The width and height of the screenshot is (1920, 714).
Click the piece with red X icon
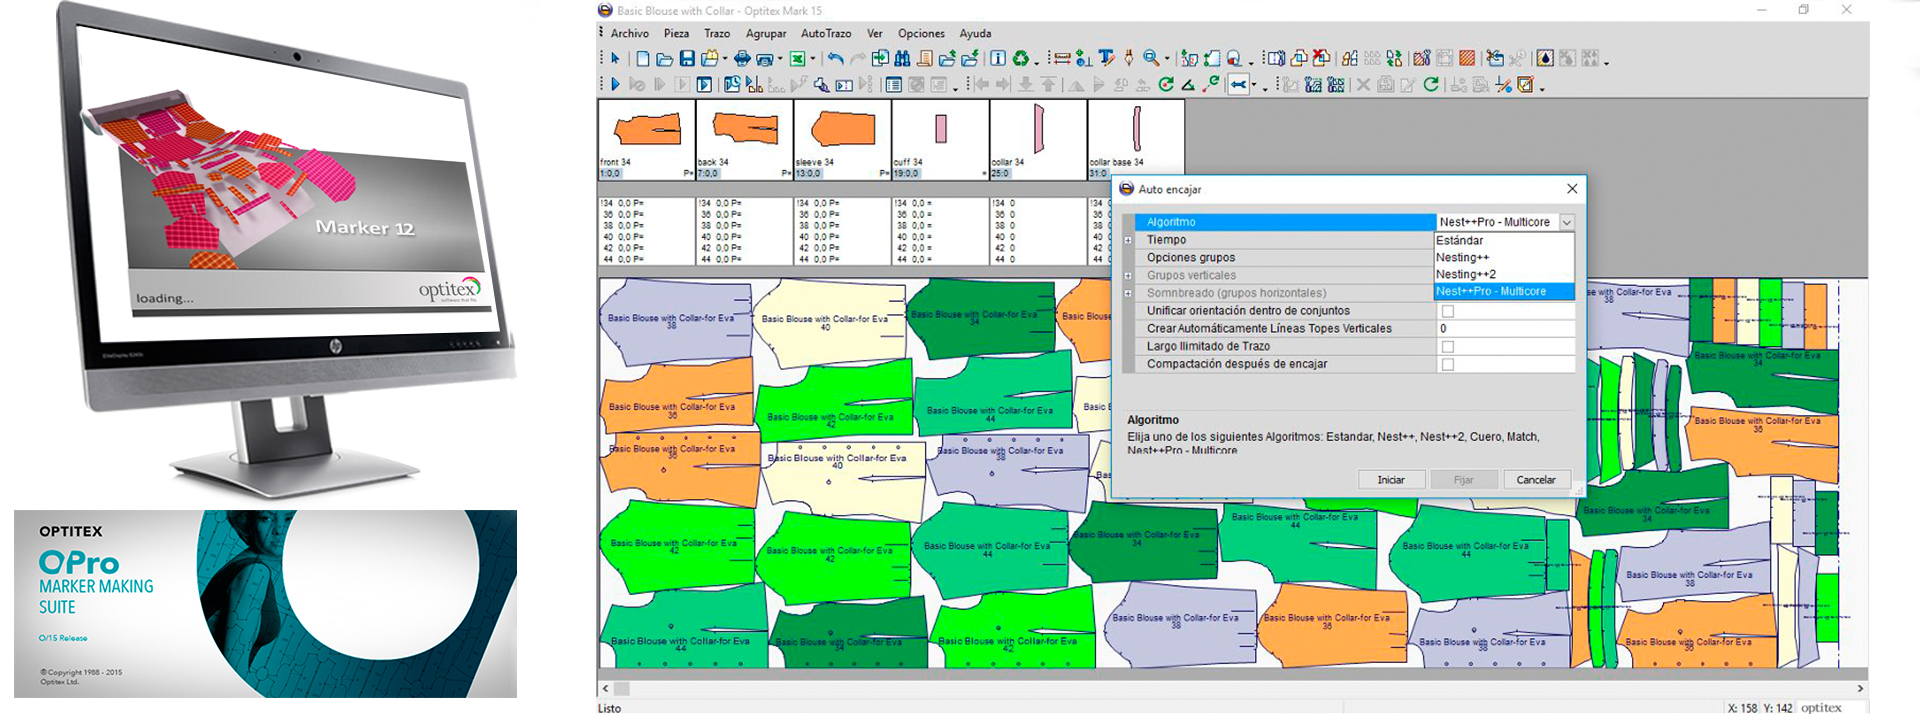[1321, 59]
